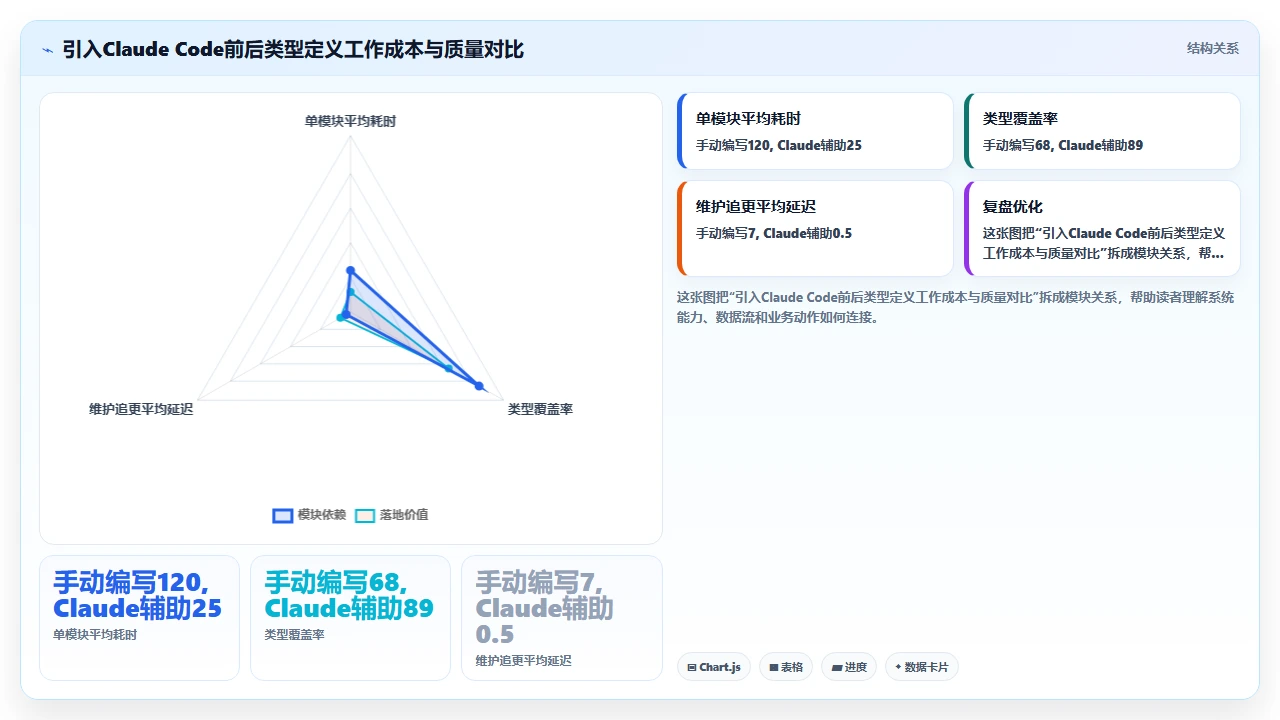Open the 类型覆盖率 info card

1102,131
